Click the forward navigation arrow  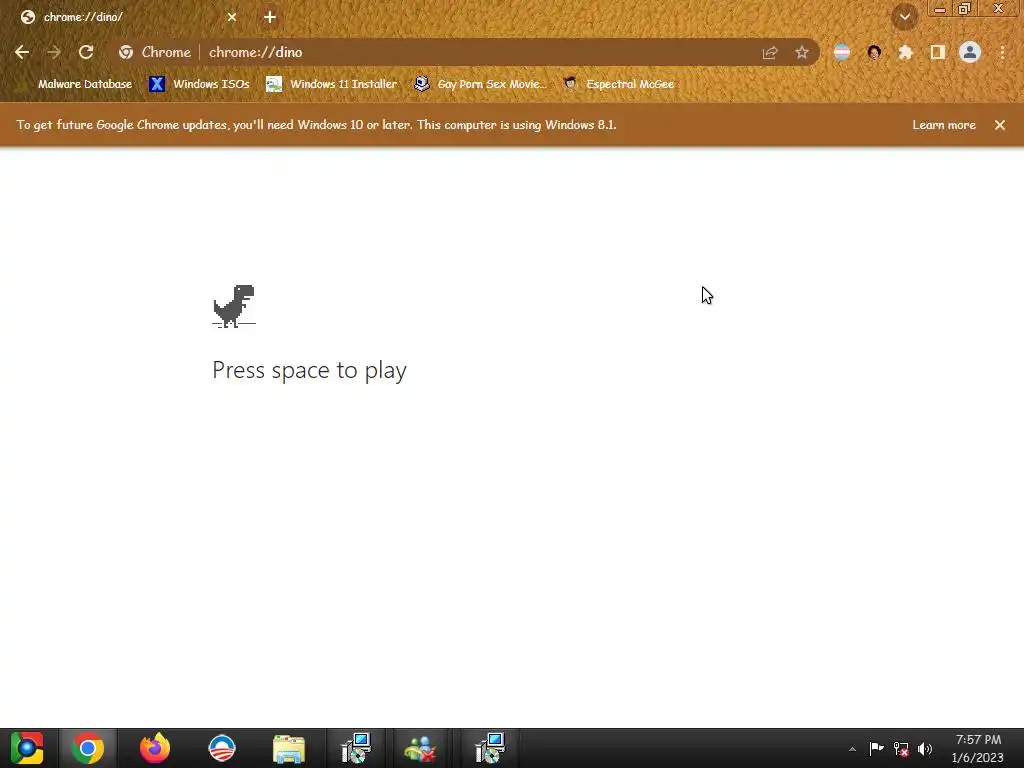point(54,52)
